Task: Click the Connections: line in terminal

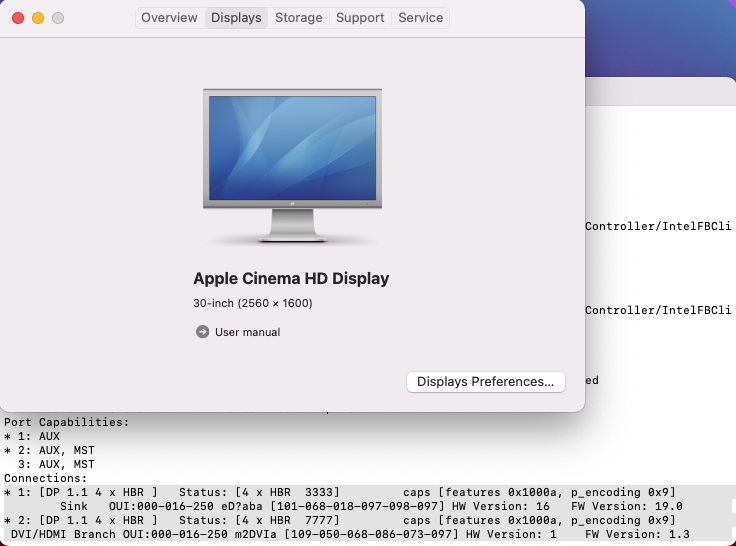Action: pos(46,478)
